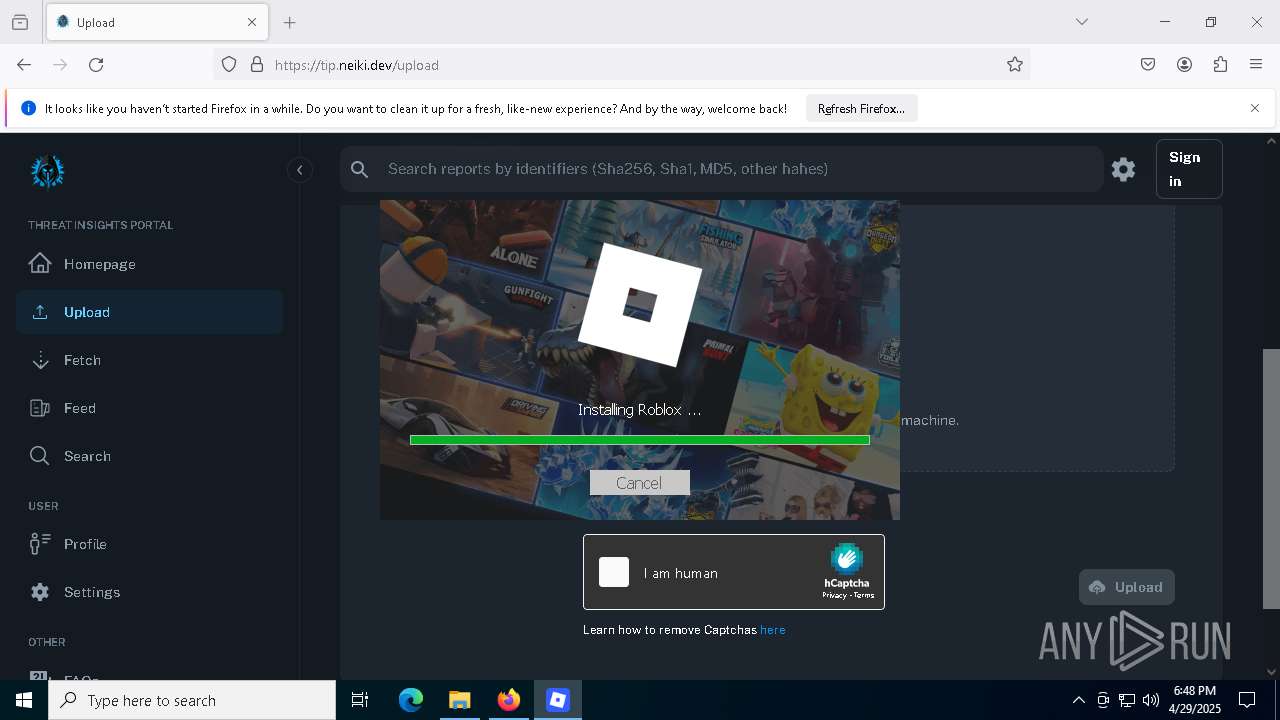Screen dimensions: 1280x720
Task: Open File Explorer from the taskbar
Action: pyautogui.click(x=459, y=700)
